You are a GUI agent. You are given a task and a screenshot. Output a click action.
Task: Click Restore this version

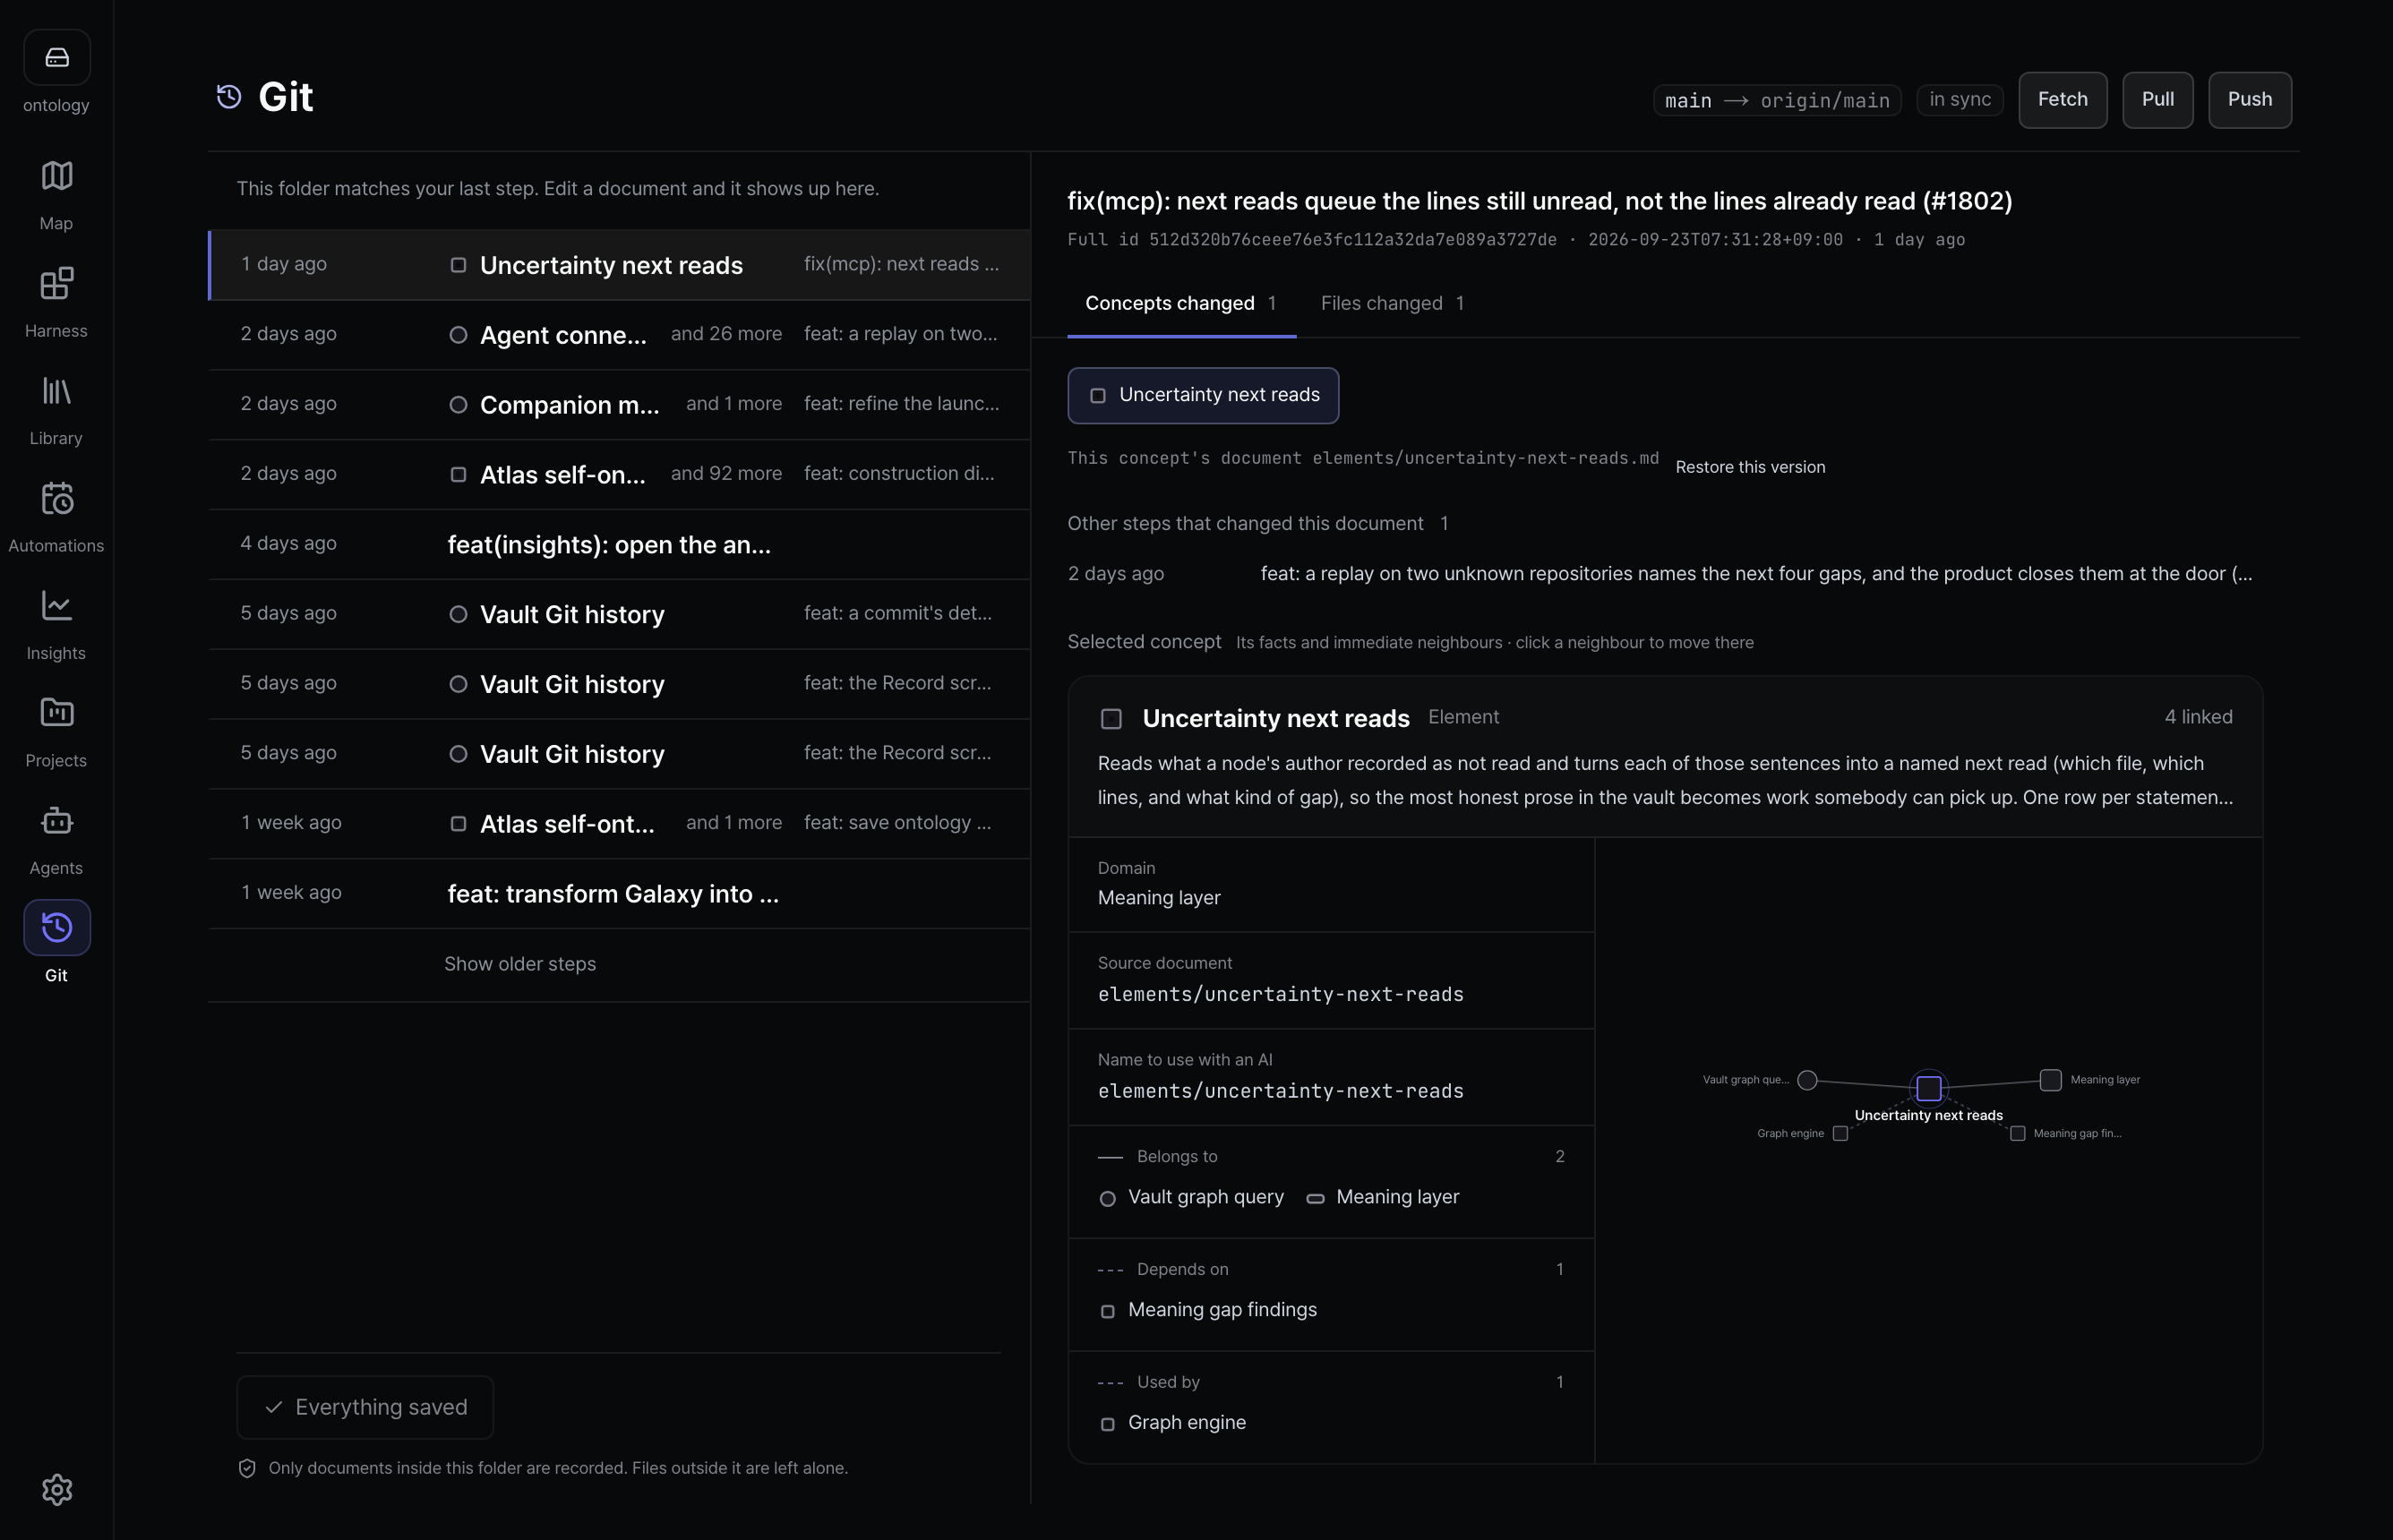1750,467
